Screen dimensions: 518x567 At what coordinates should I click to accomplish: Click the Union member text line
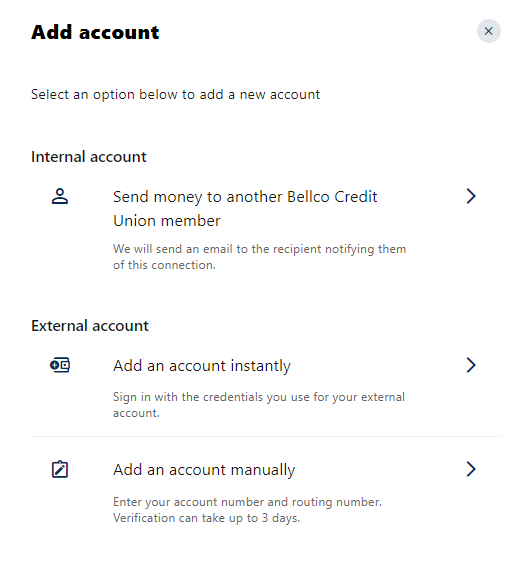(x=167, y=221)
